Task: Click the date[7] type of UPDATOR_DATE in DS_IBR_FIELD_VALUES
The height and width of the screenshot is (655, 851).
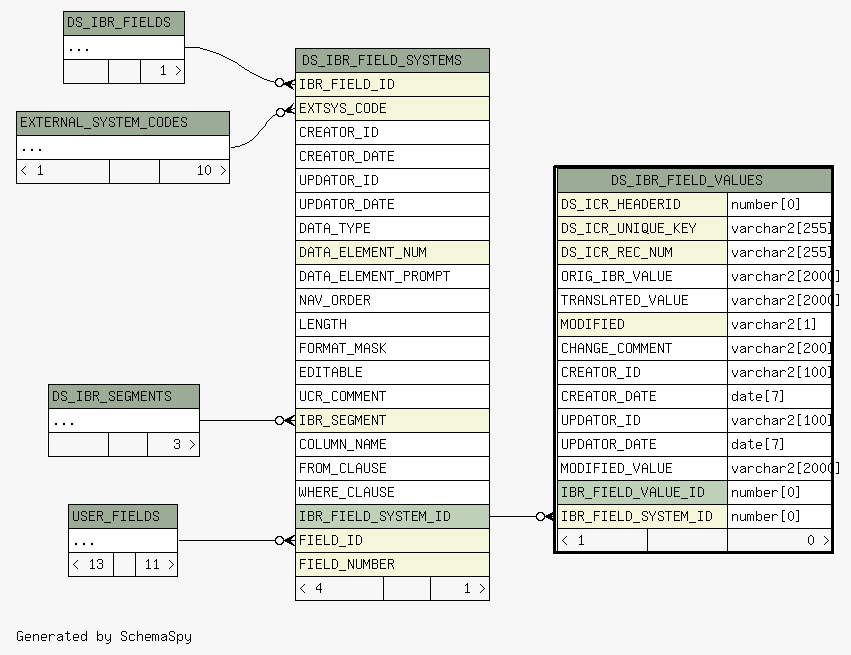Action: [x=779, y=444]
